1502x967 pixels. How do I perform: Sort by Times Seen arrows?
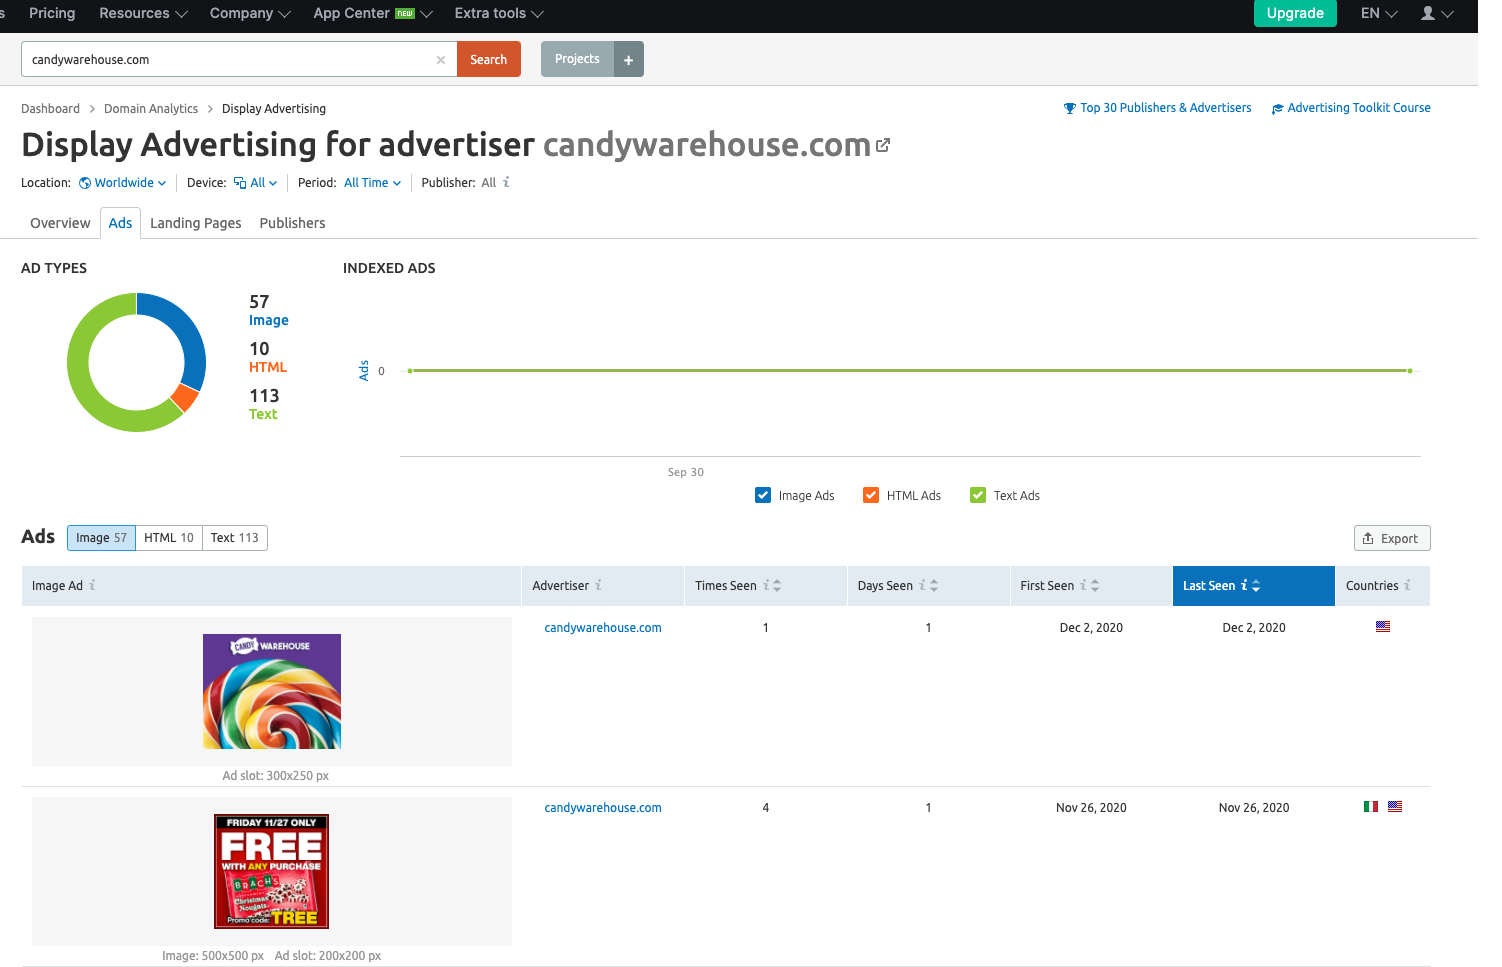tap(777, 586)
